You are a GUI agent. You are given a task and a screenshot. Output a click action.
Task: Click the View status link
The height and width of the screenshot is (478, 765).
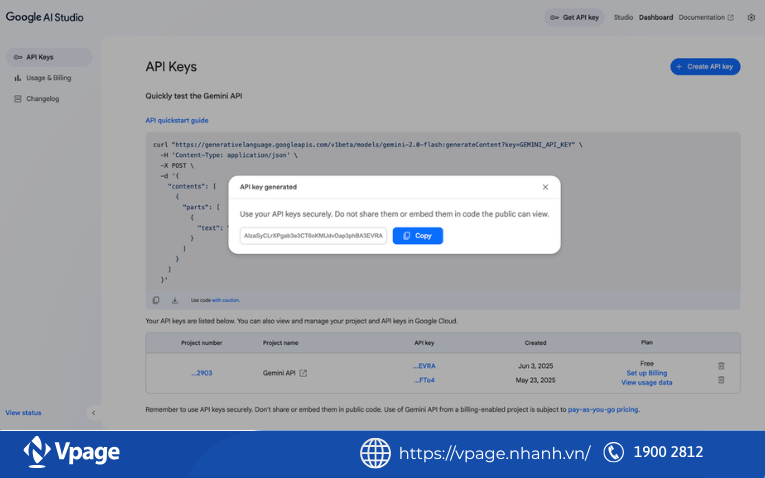[23, 413]
